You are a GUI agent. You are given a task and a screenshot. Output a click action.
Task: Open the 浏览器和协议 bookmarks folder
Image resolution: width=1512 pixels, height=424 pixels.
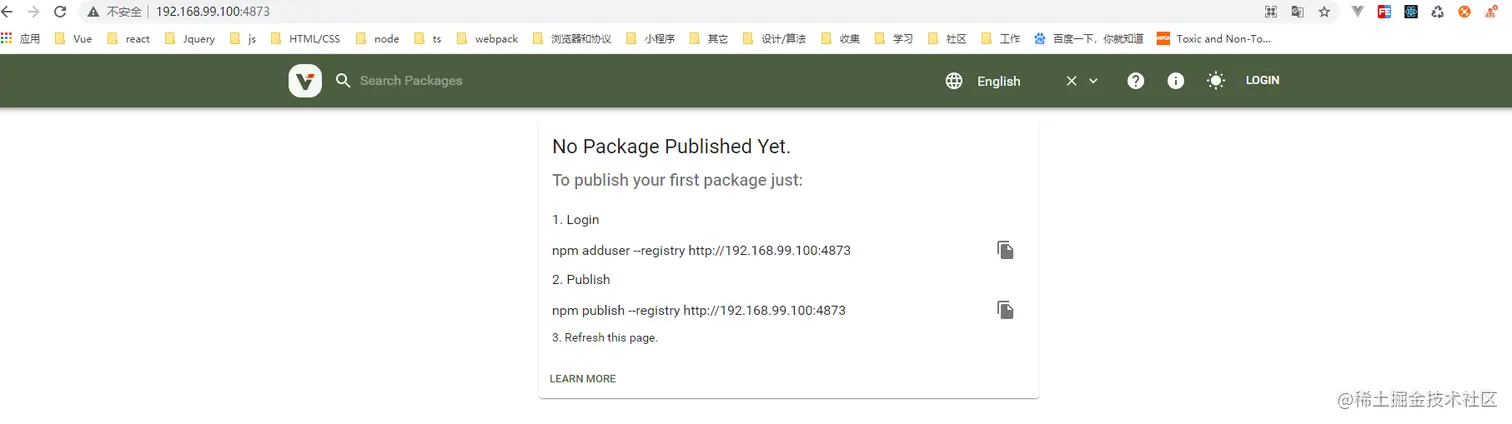[571, 39]
